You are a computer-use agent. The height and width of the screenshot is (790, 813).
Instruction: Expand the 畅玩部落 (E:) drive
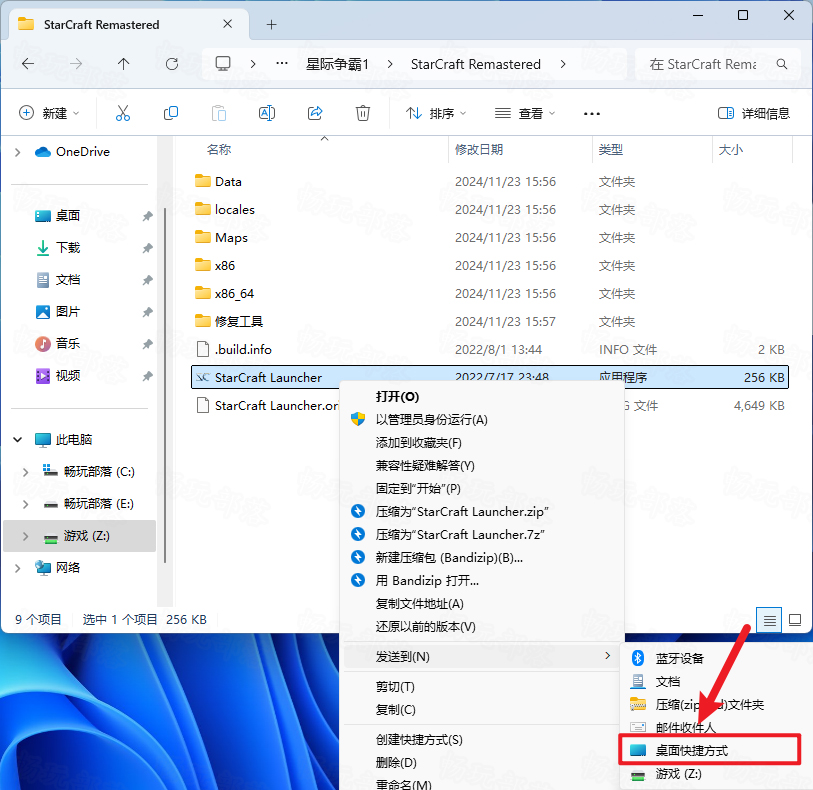[x=25, y=504]
